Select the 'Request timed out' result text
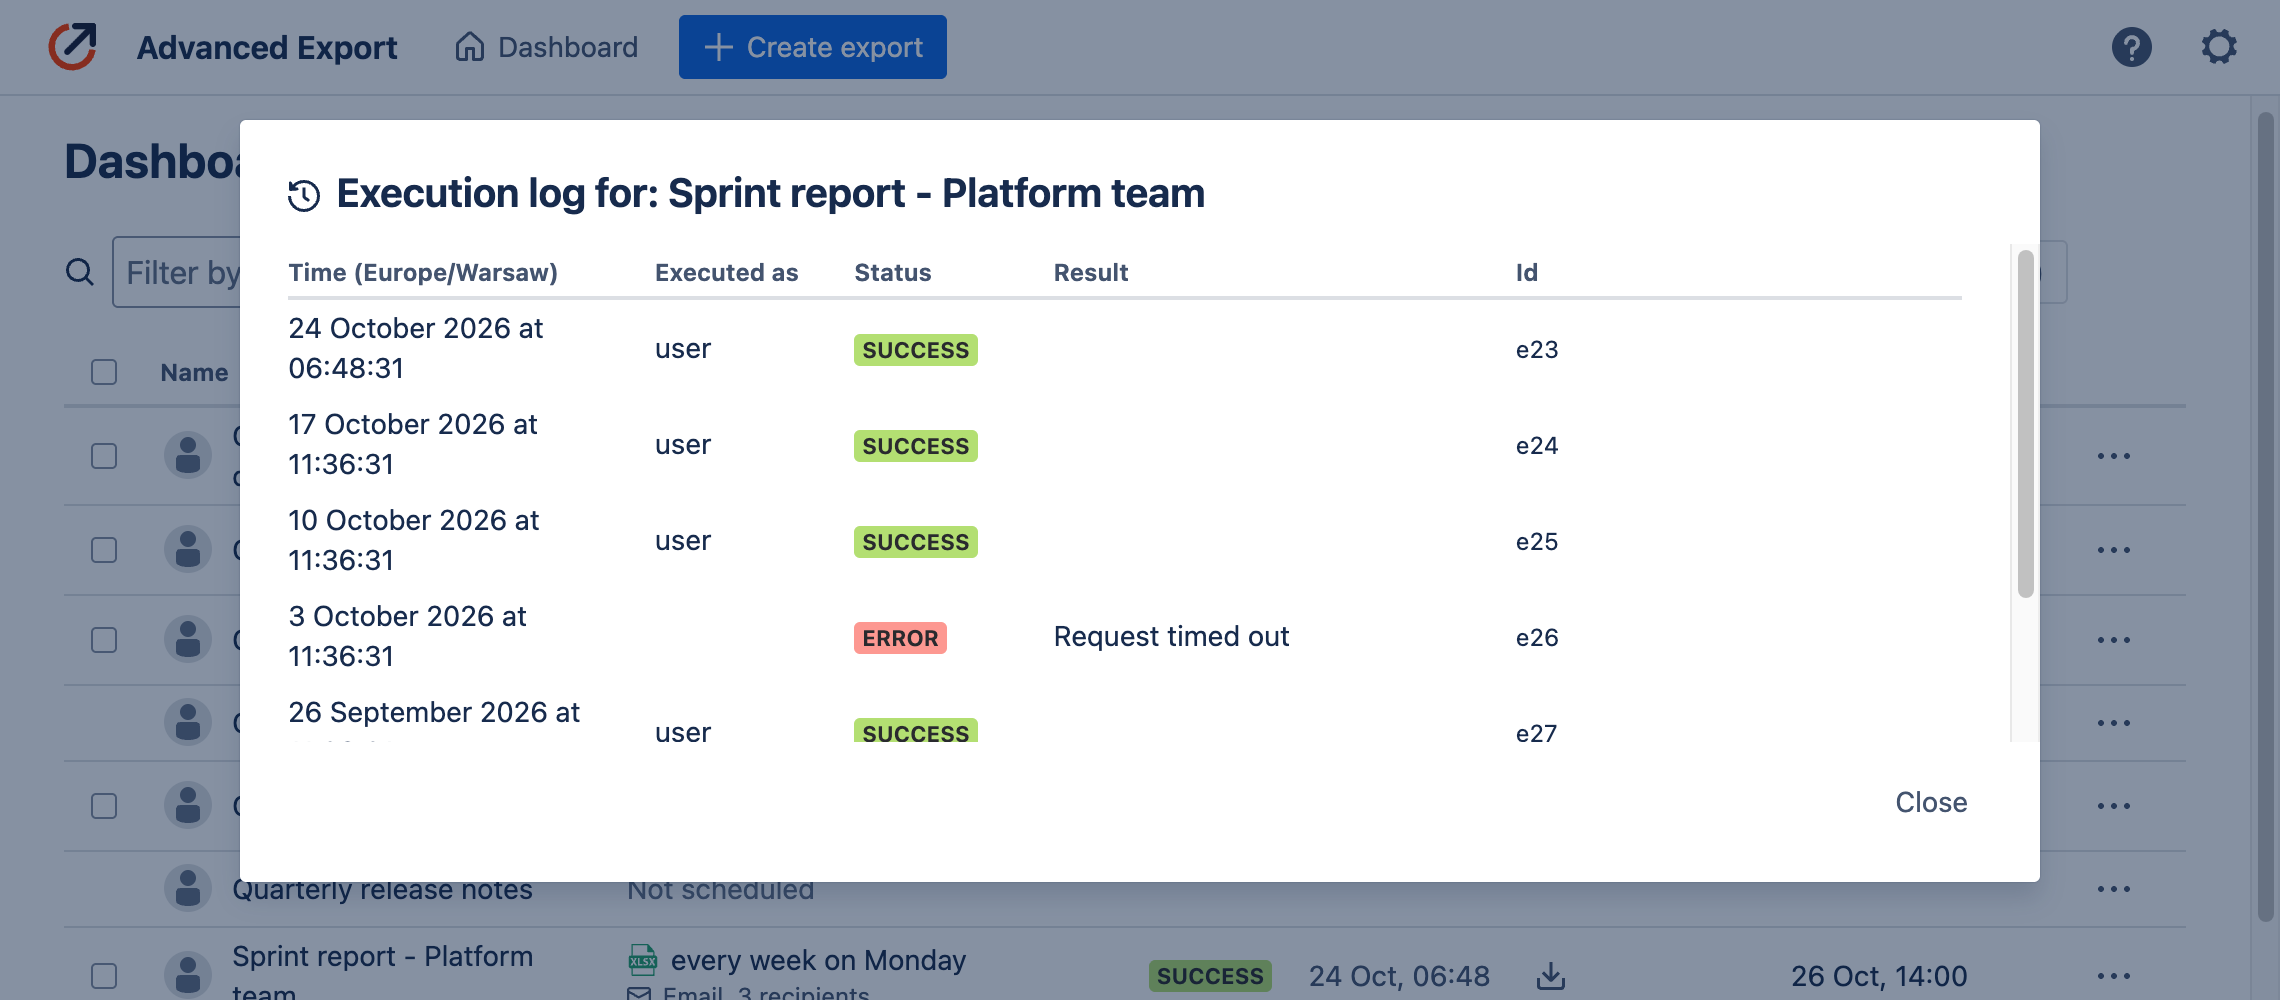This screenshot has height=1000, width=2280. pos(1171,637)
